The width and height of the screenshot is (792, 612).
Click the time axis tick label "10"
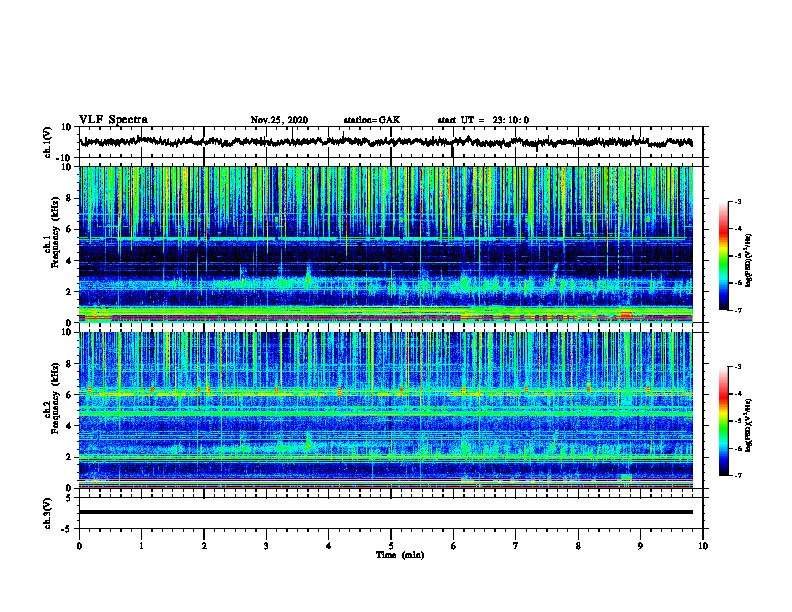pos(703,546)
